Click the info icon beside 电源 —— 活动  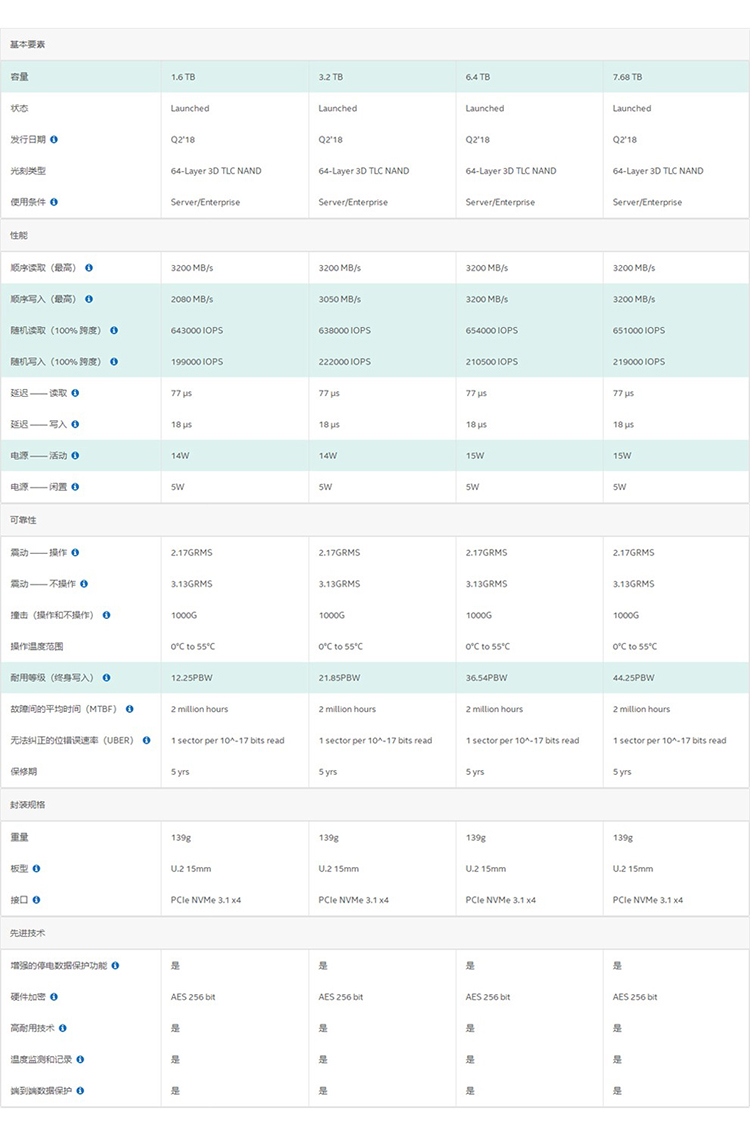(75, 456)
